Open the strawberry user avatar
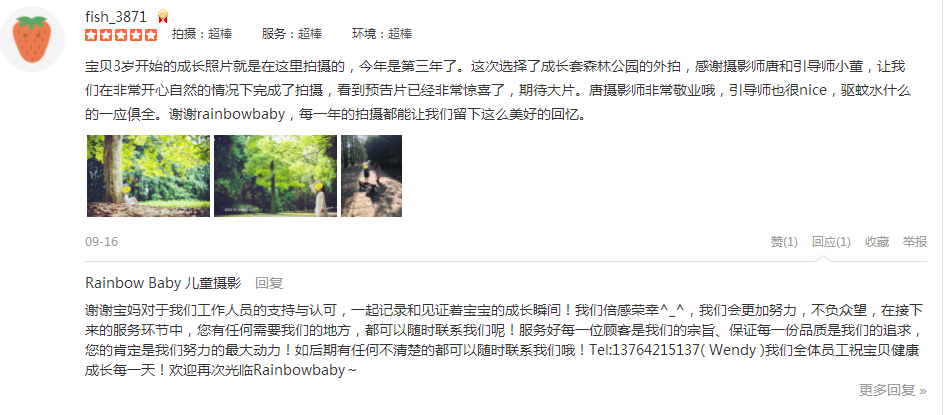 click(31, 39)
